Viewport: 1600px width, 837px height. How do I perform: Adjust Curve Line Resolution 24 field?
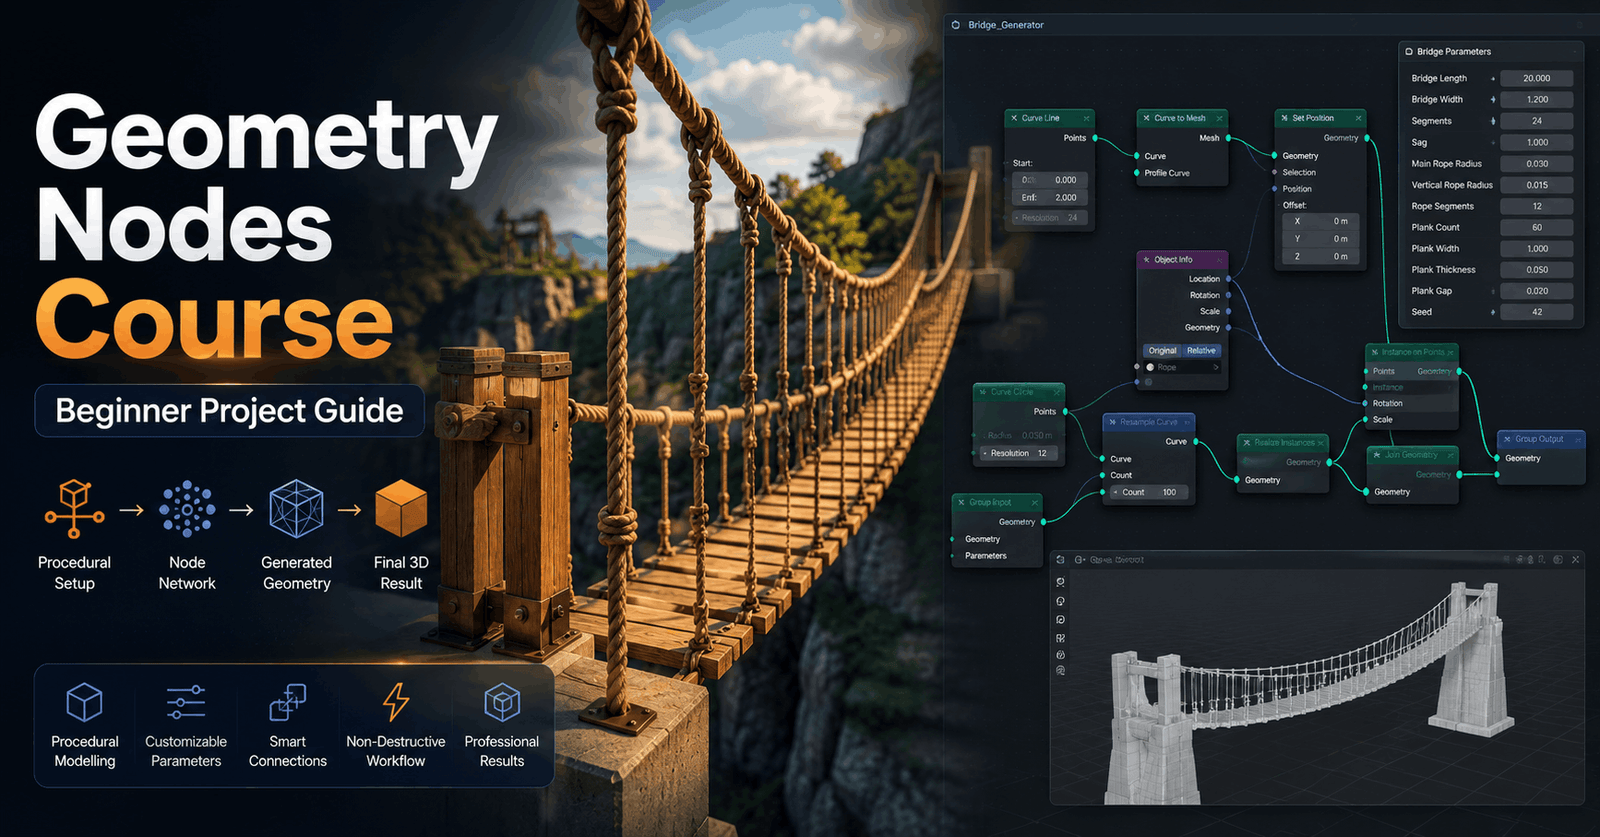1050,218
